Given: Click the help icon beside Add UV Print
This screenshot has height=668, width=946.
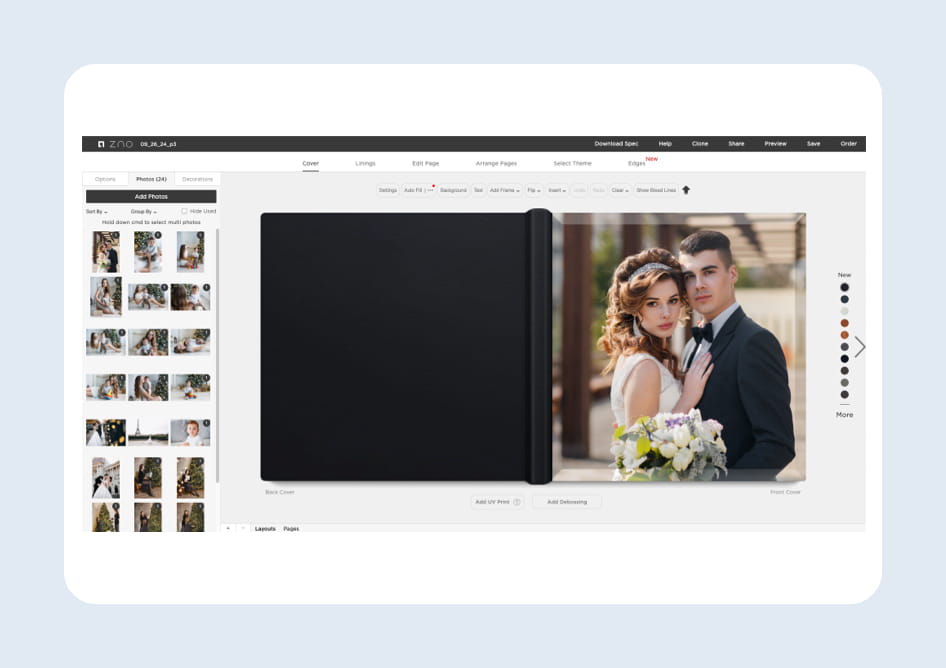Looking at the screenshot, I should [x=517, y=502].
